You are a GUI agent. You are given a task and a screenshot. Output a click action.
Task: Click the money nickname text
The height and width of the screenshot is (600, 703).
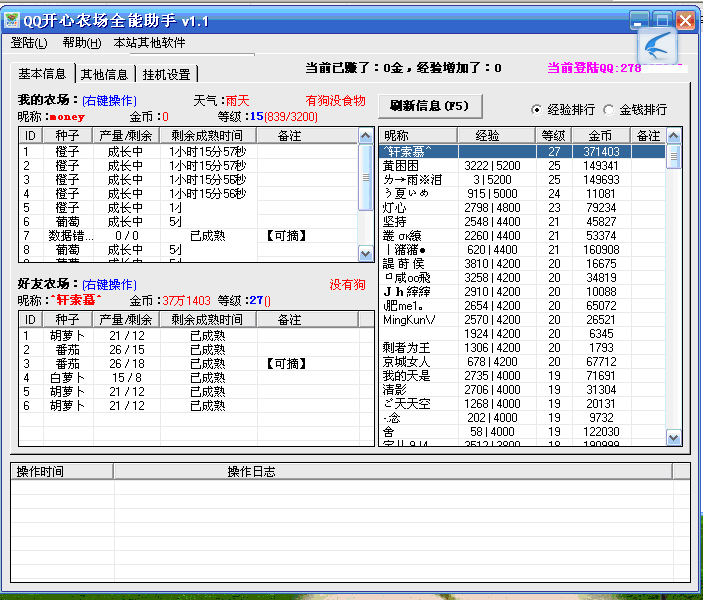pos(67,117)
